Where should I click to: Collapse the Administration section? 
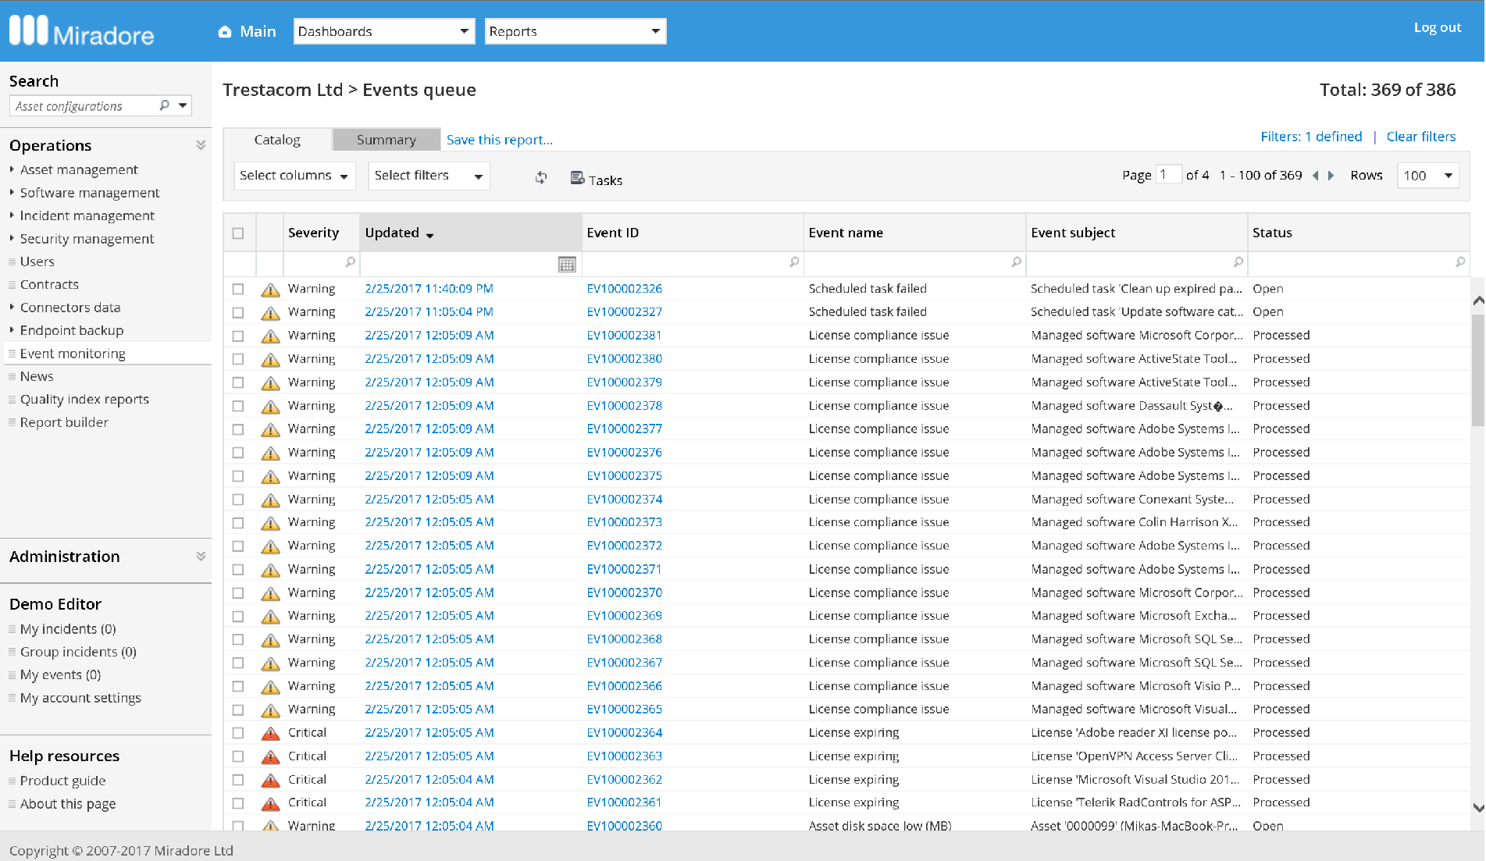click(201, 556)
